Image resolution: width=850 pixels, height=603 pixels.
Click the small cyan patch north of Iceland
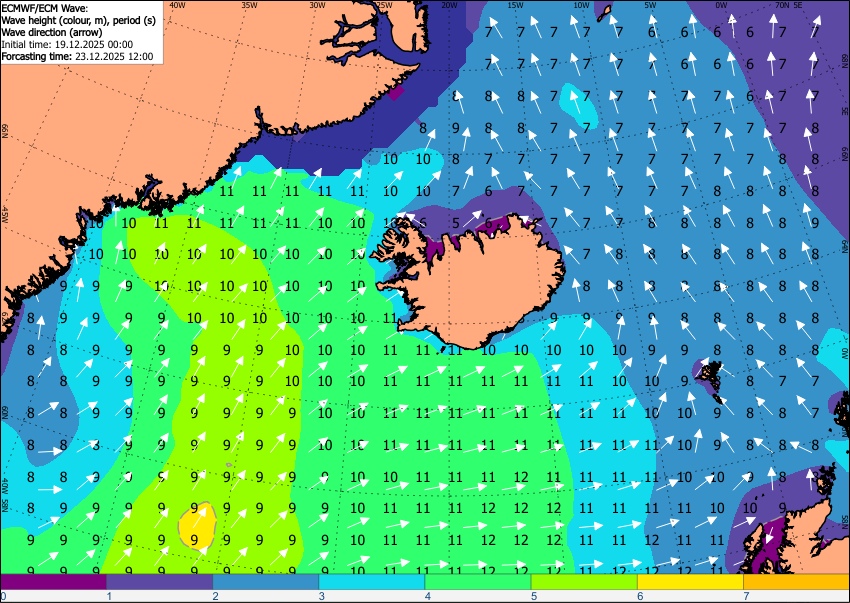pyautogui.click(x=579, y=105)
